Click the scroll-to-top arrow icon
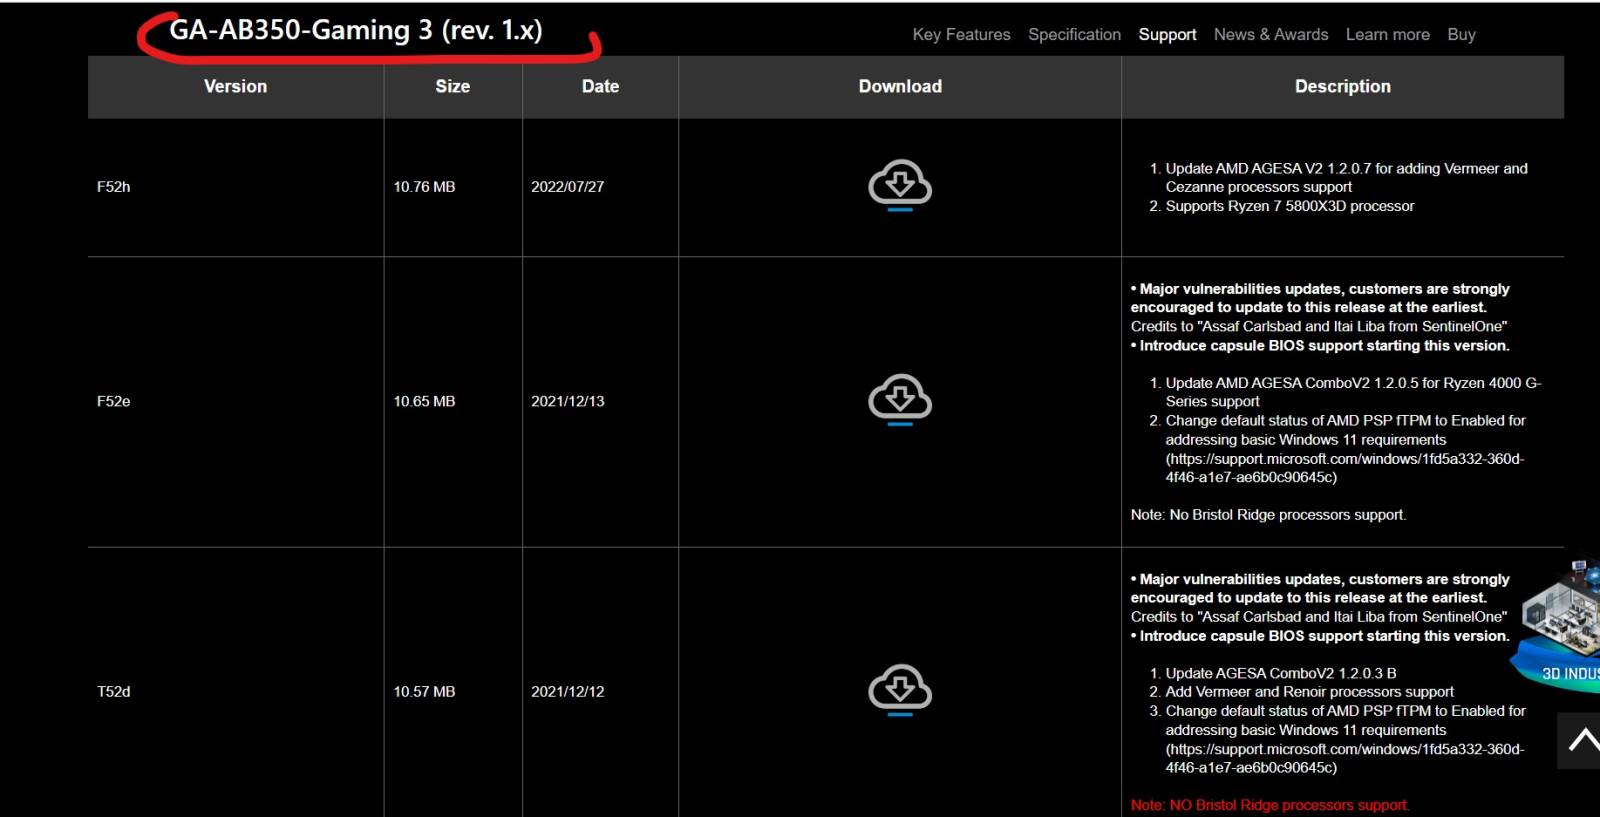 click(1581, 740)
